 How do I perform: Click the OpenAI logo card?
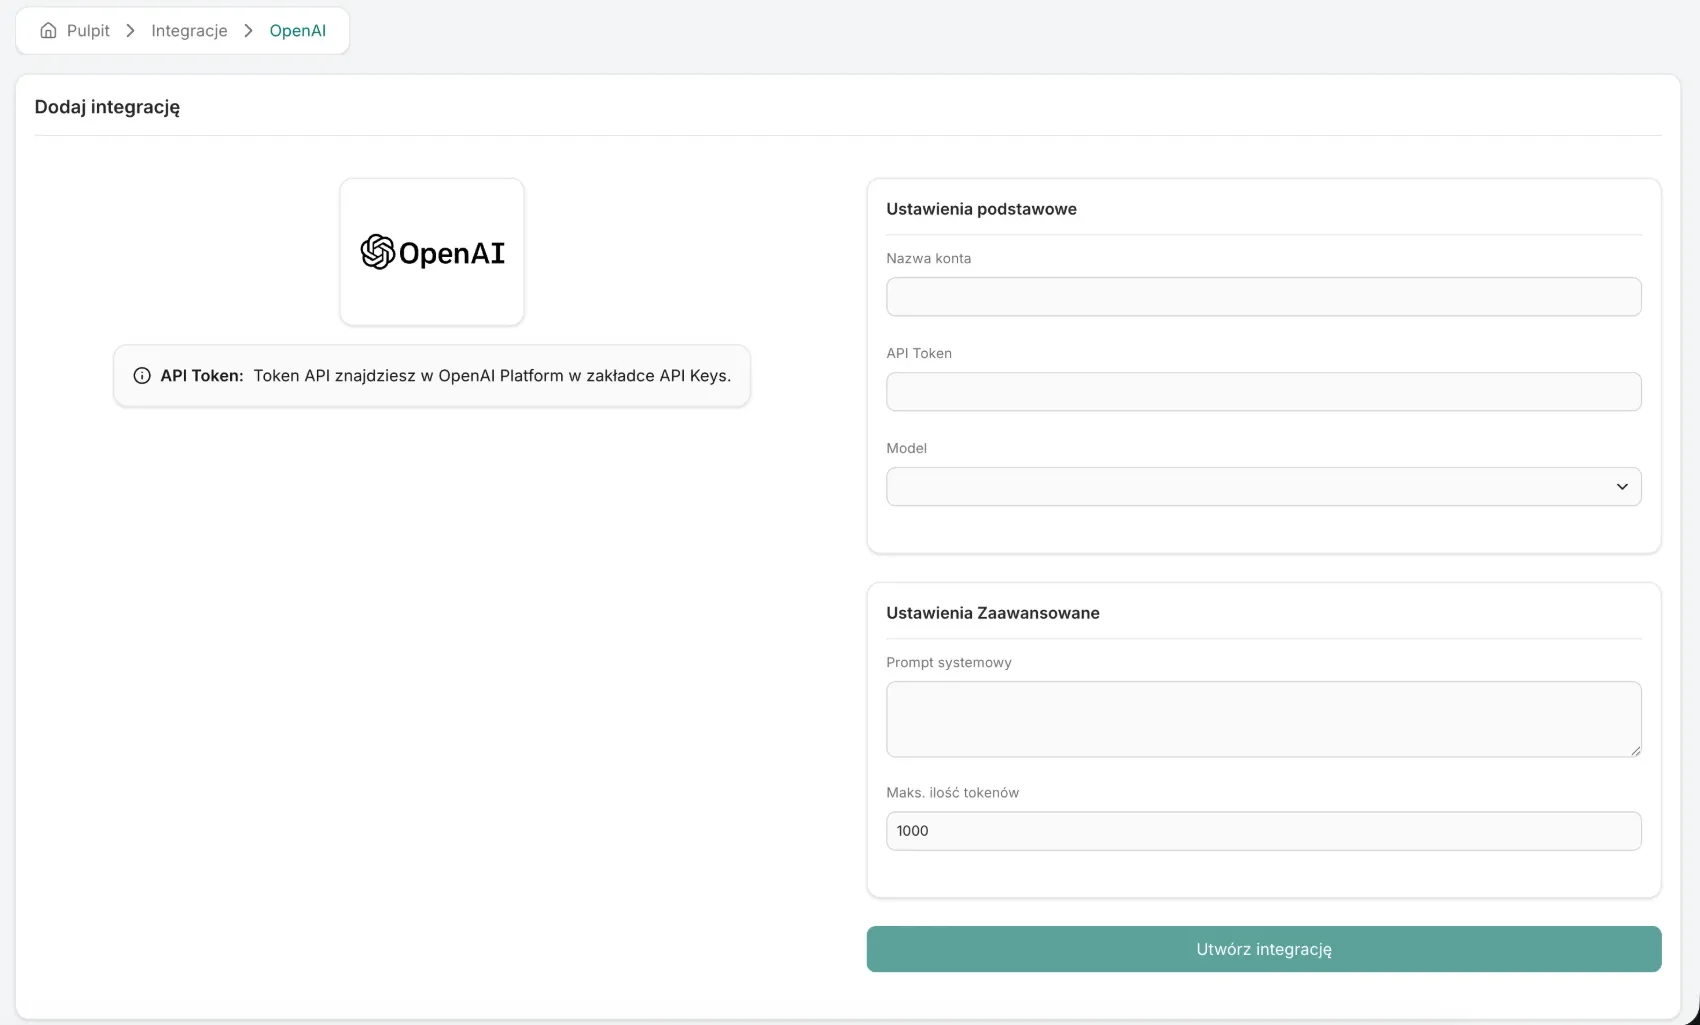(432, 252)
